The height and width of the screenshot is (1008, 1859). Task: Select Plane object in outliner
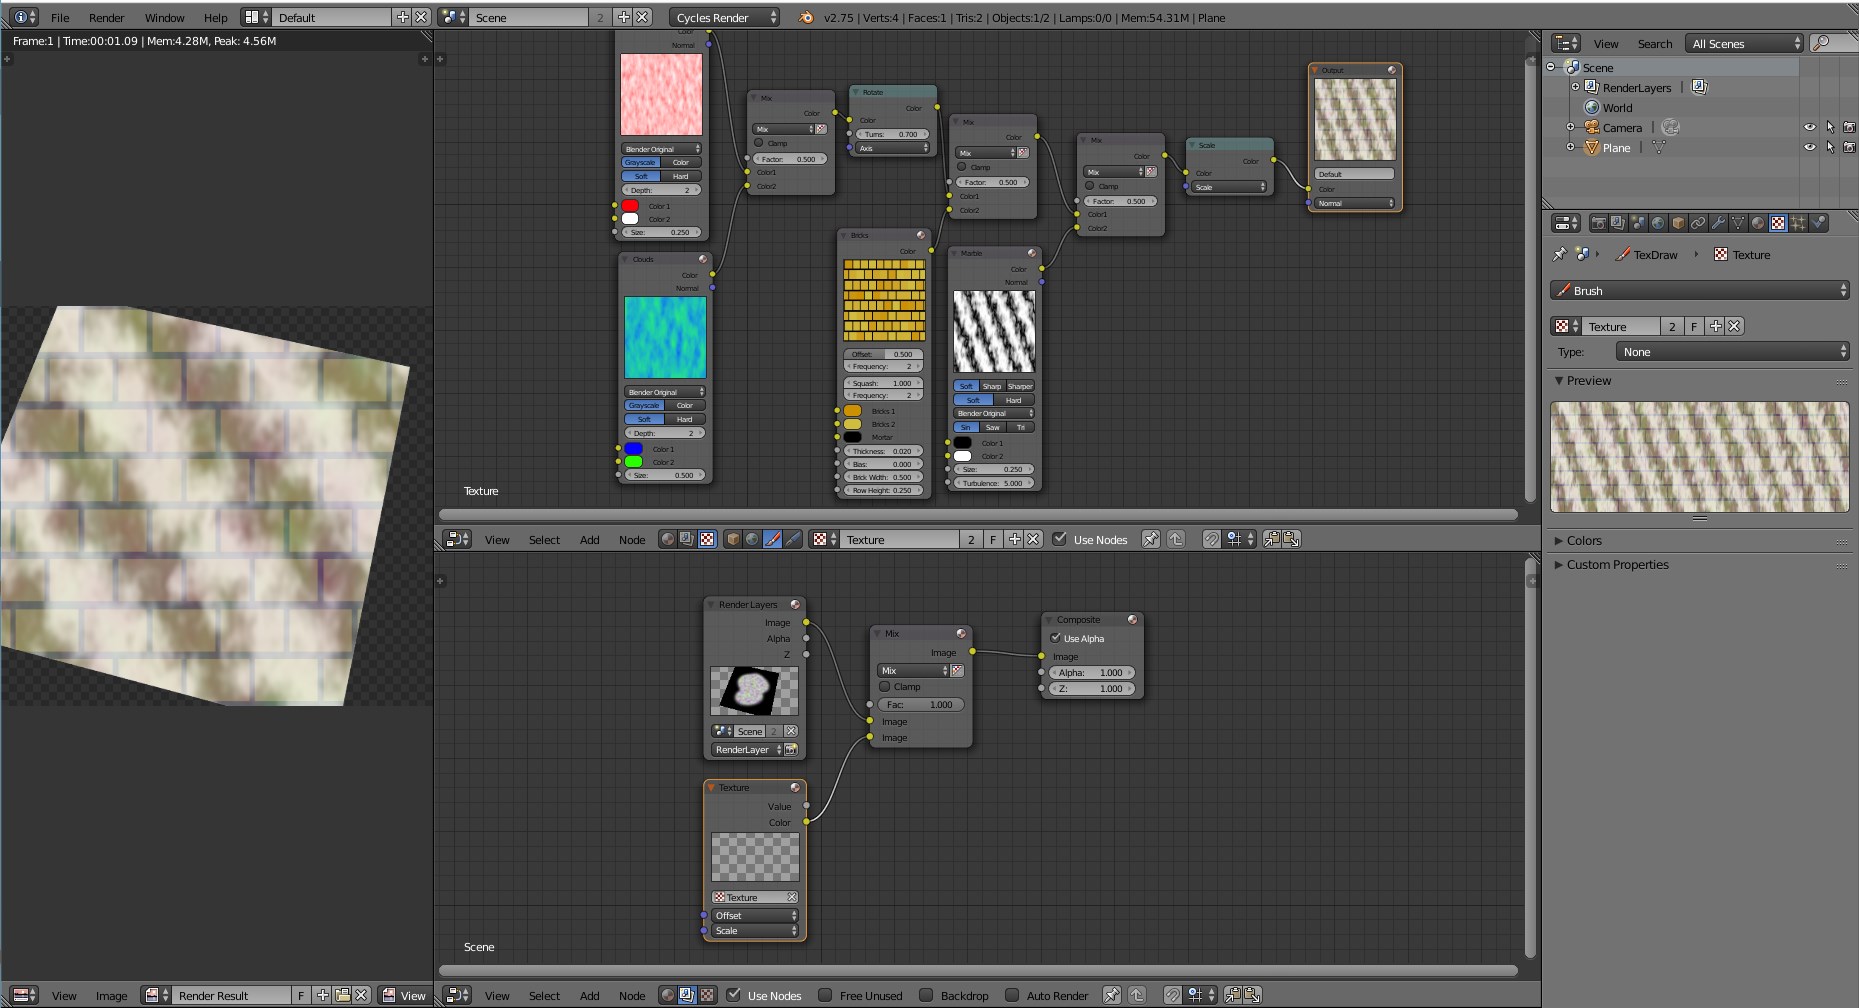click(1616, 147)
